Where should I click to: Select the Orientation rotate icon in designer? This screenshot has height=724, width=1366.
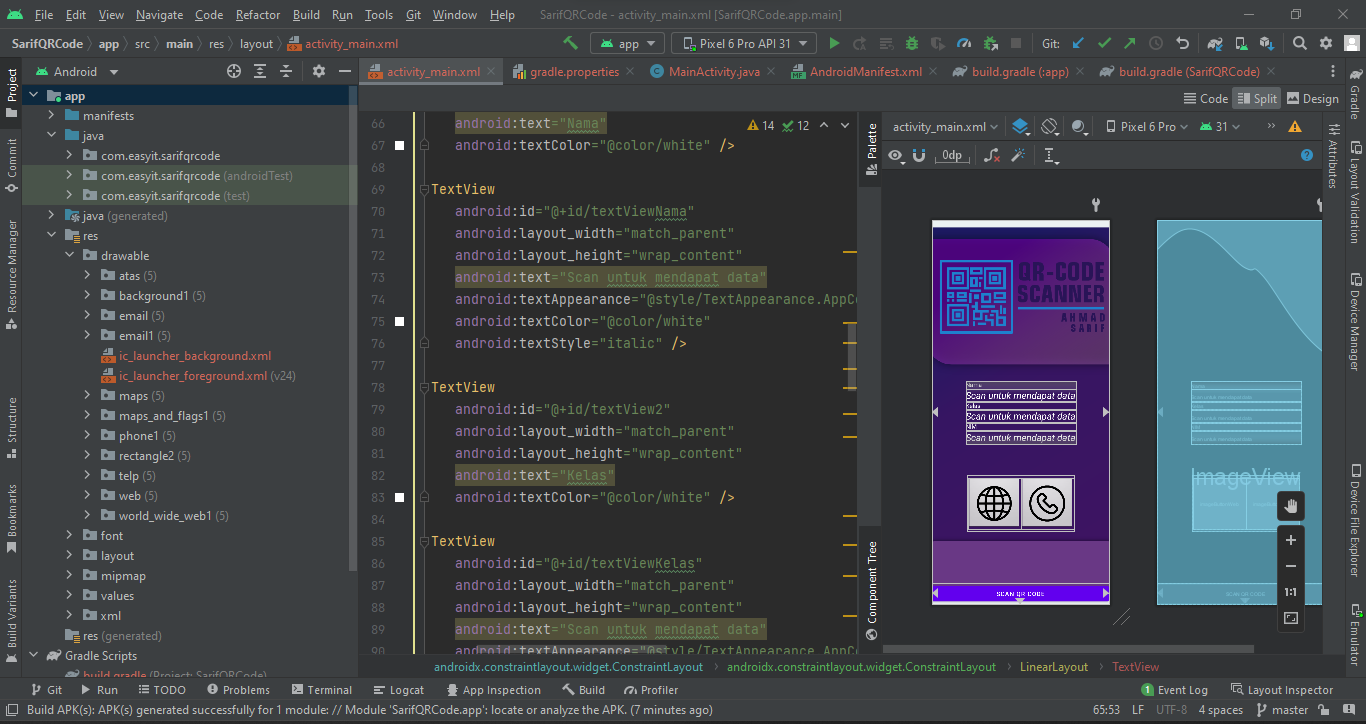1049,127
